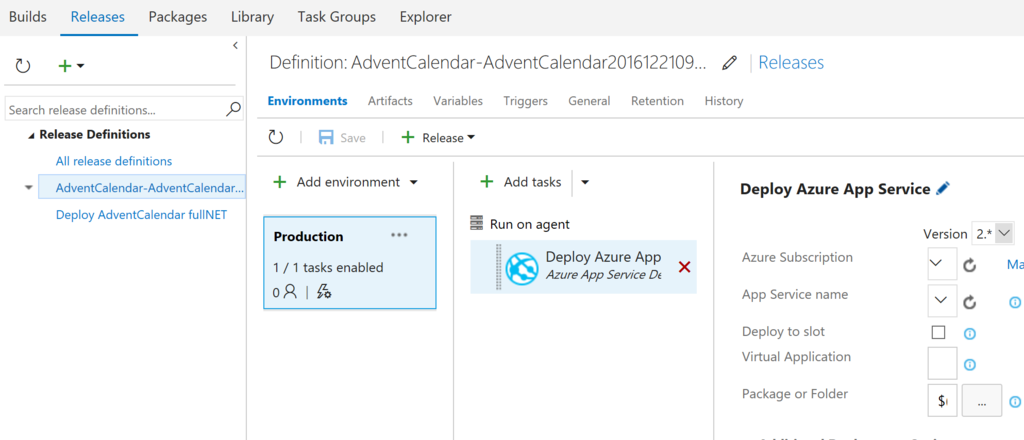Open dropdown arrow beside AdventCalendar definition
This screenshot has height=440, width=1024.
28,187
